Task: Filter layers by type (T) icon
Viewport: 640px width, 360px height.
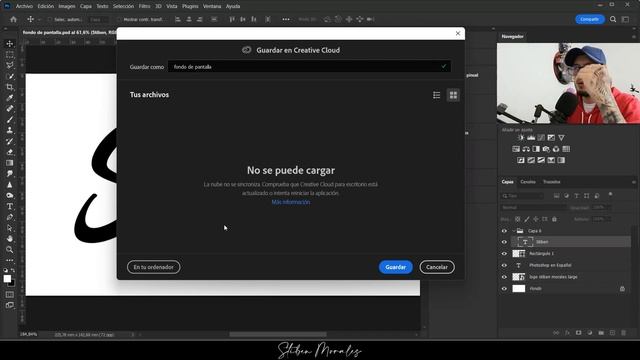Action: click(x=576, y=196)
